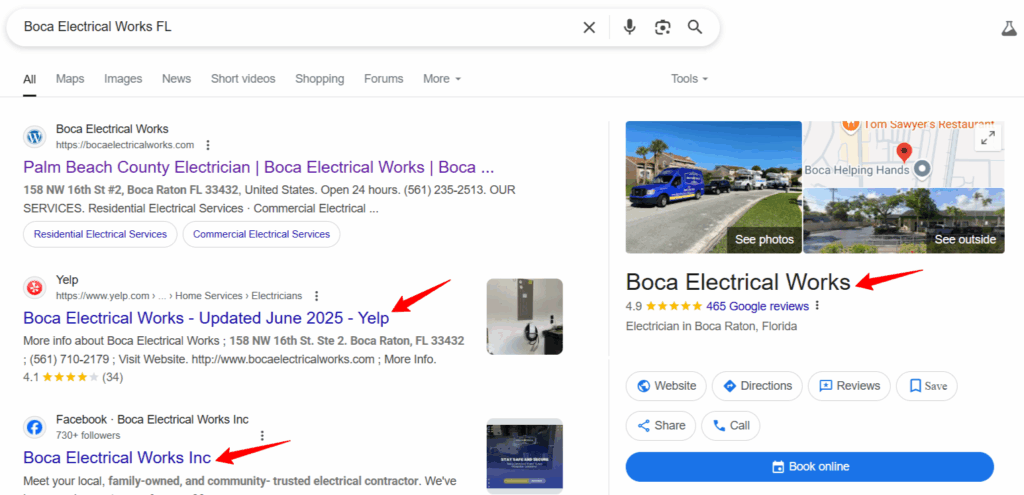Click the magnifying glass search icon
Viewport: 1024px width, 495px height.
point(696,27)
